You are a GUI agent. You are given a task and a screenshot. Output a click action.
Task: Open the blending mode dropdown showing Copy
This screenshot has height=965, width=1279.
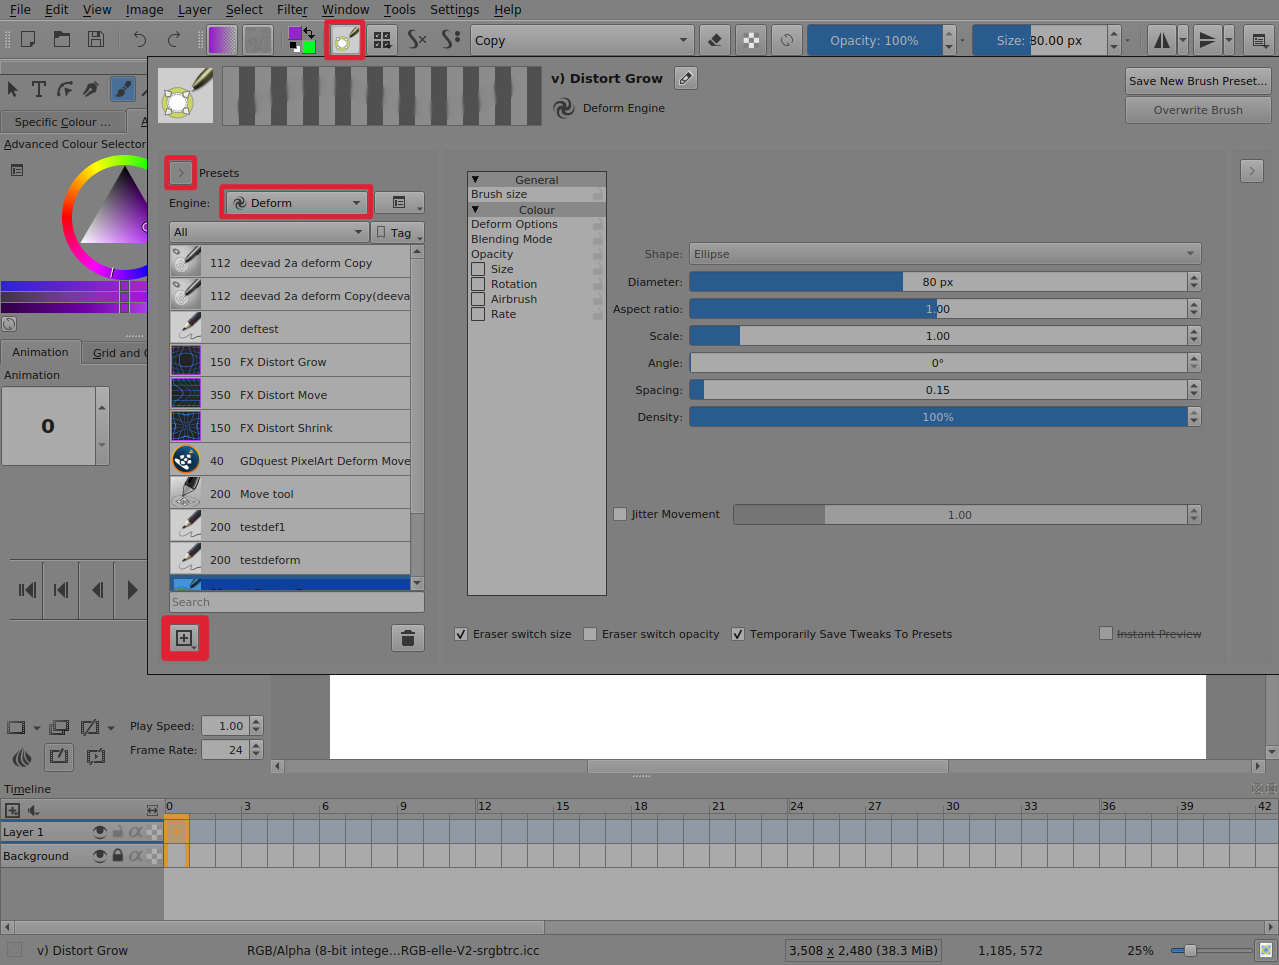580,40
